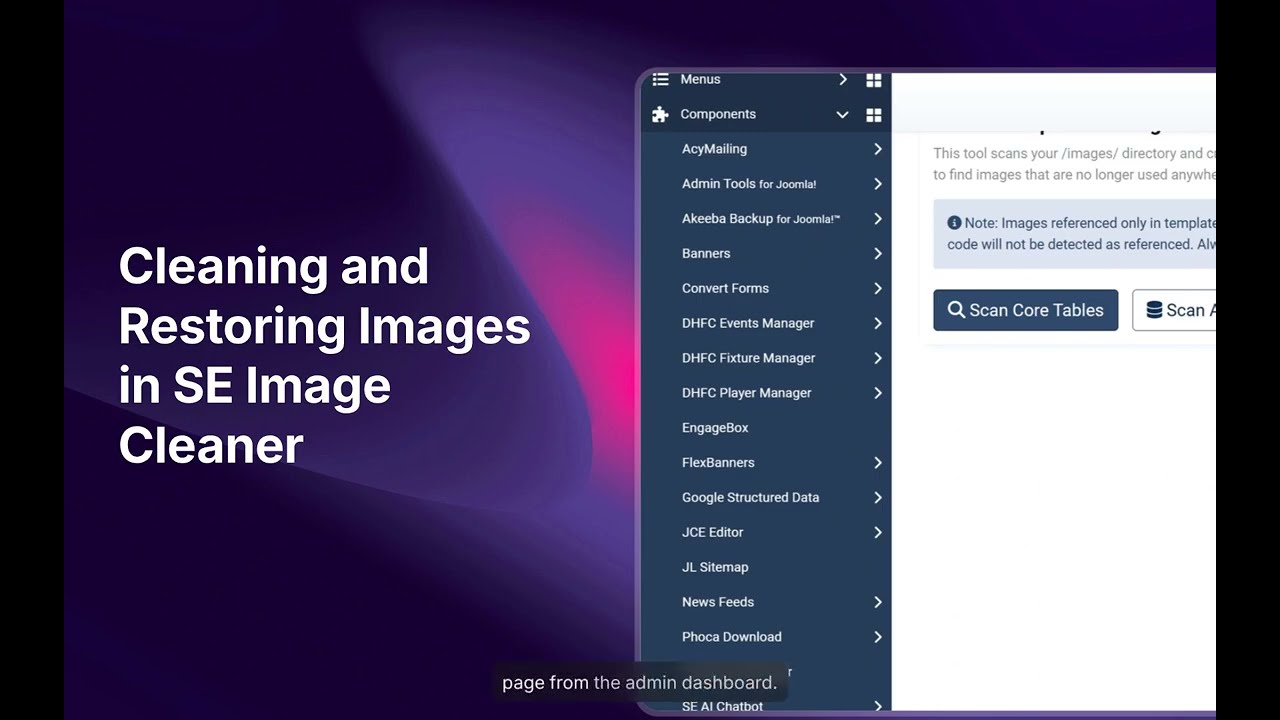
Task: Expand the Banners submenu arrow
Action: pyautogui.click(x=877, y=254)
